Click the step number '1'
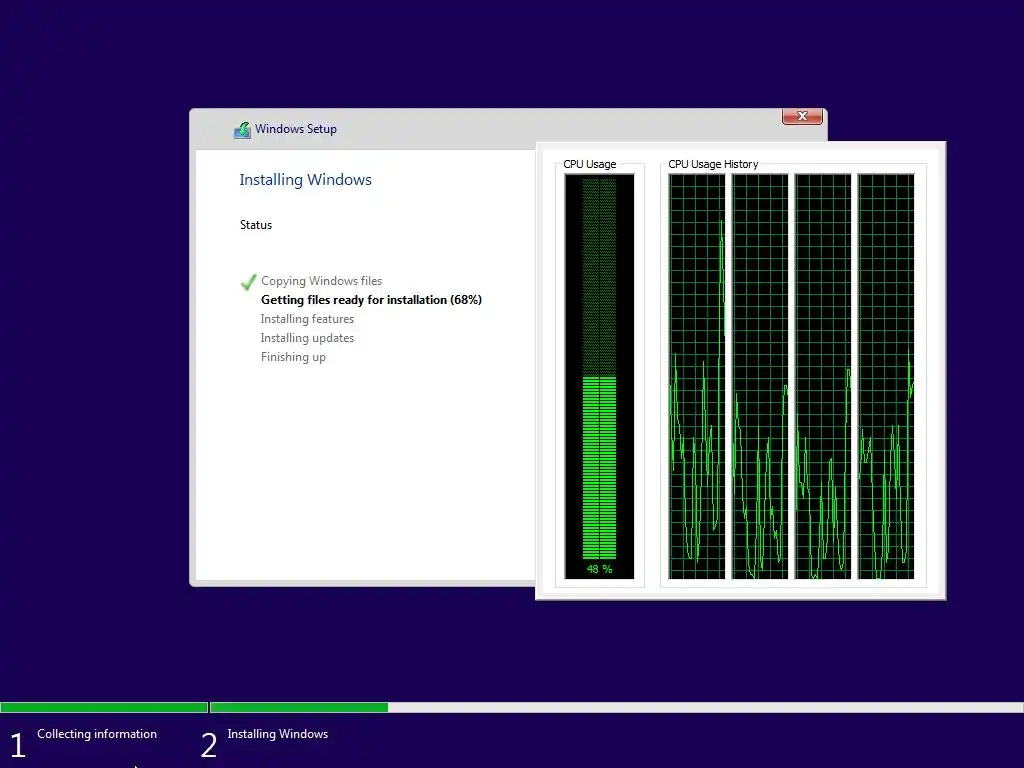Image resolution: width=1024 pixels, height=768 pixels. tap(18, 745)
